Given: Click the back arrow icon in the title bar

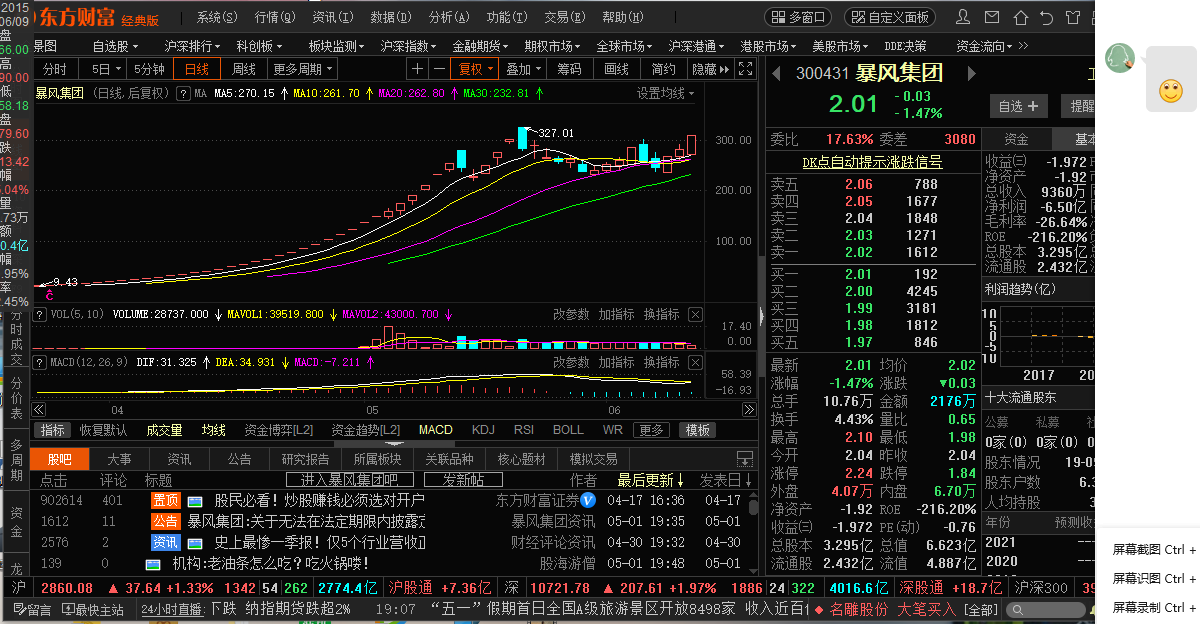Looking at the screenshot, I should pyautogui.click(x=1046, y=17).
